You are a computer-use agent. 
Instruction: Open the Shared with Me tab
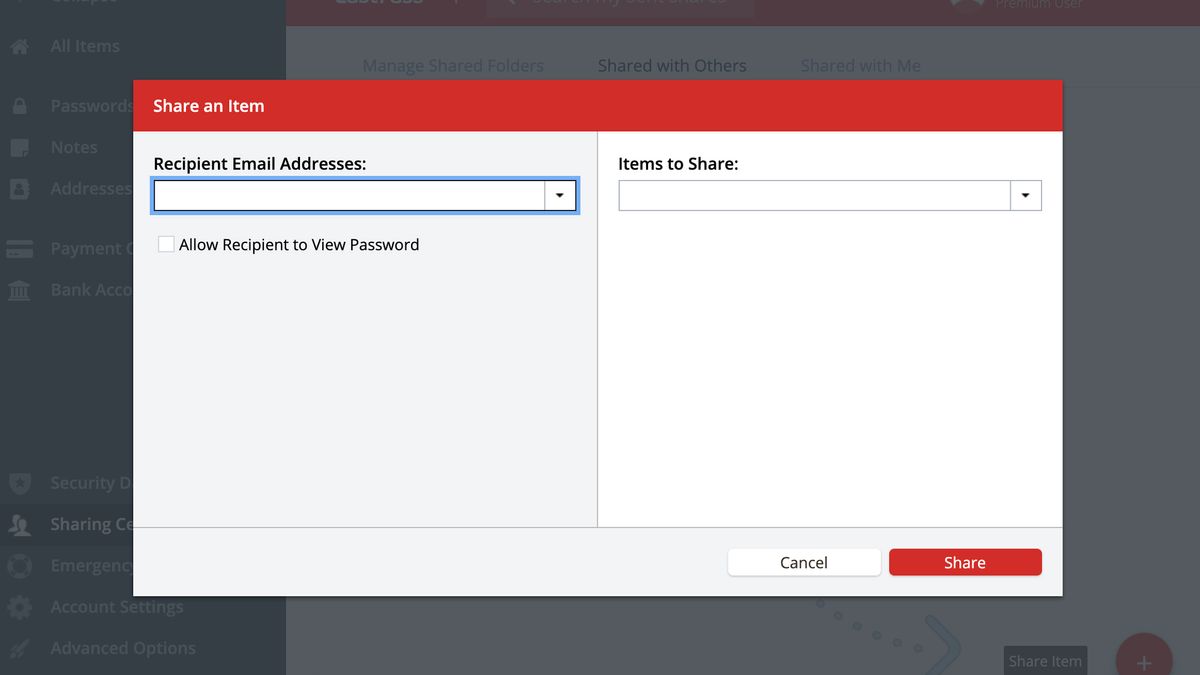[860, 65]
